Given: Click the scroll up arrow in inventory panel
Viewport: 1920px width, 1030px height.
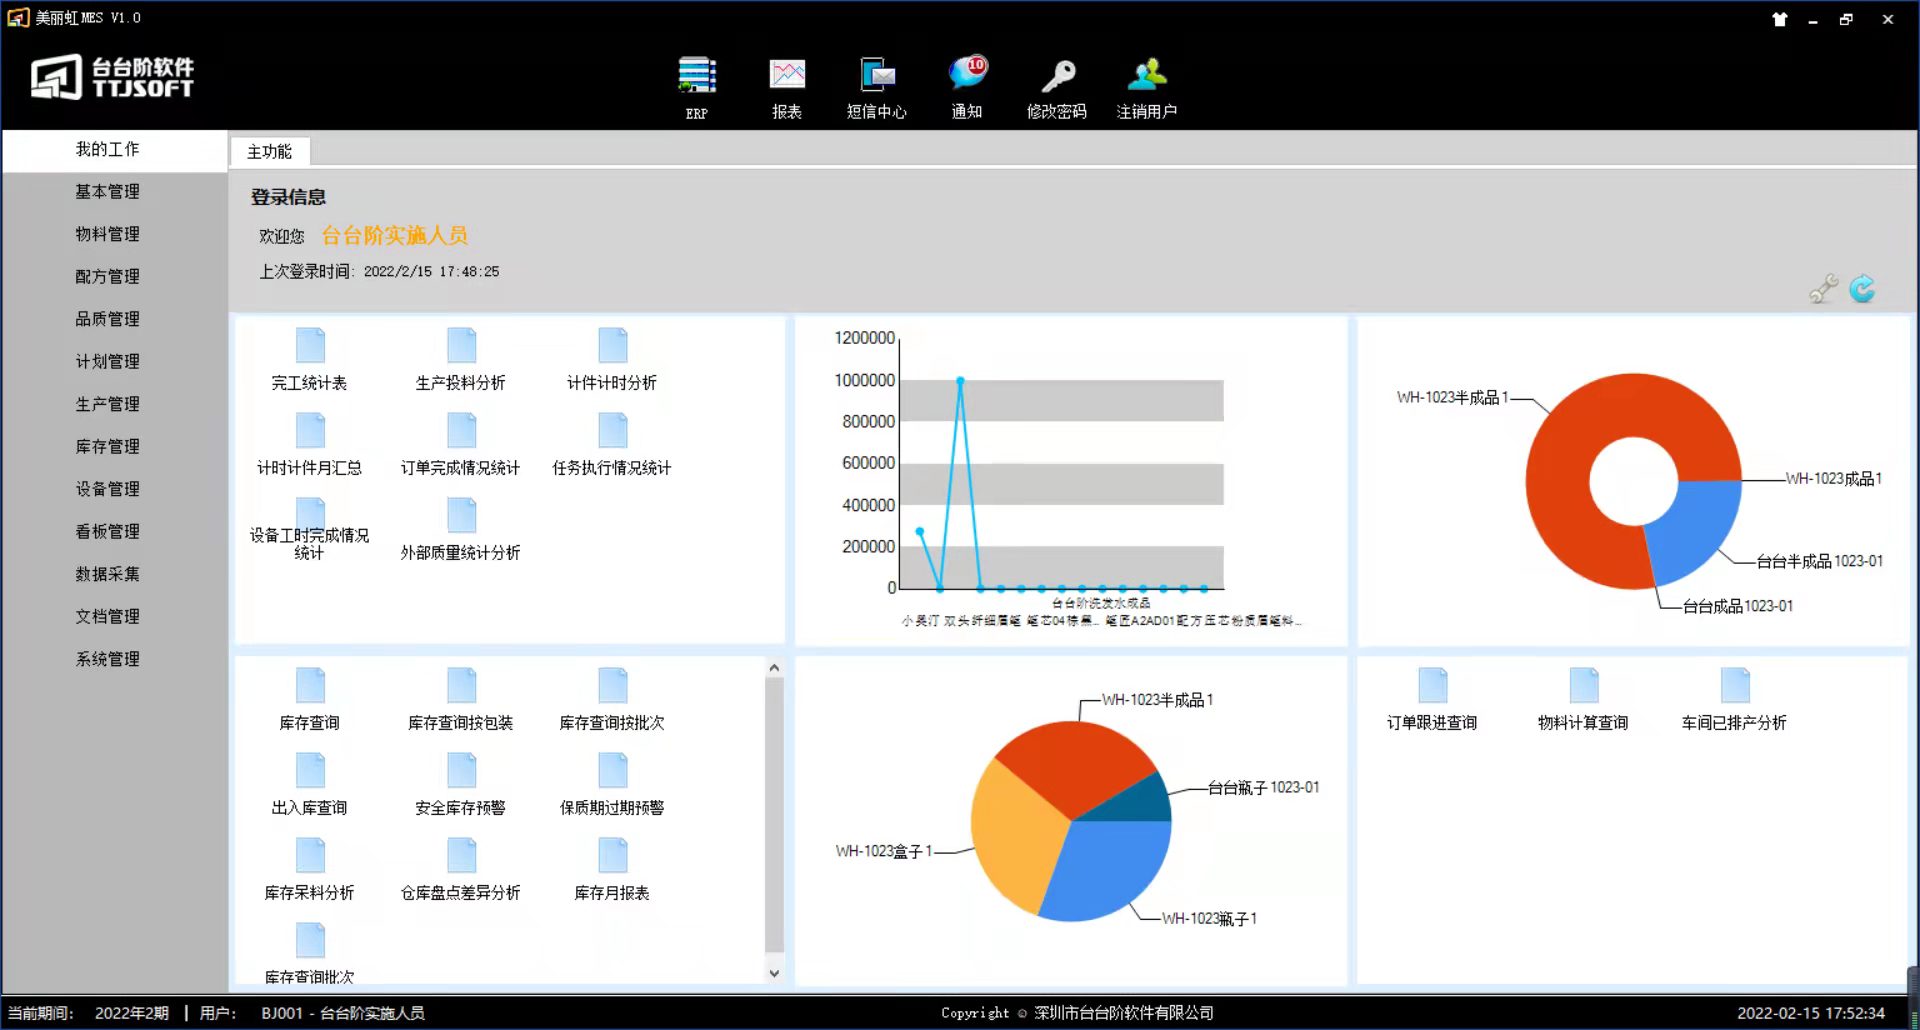Looking at the screenshot, I should 774,668.
